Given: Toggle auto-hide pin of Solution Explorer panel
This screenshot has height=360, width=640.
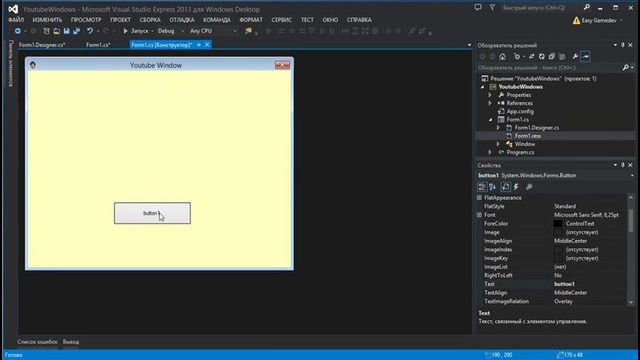Looking at the screenshot, I should click(623, 45).
